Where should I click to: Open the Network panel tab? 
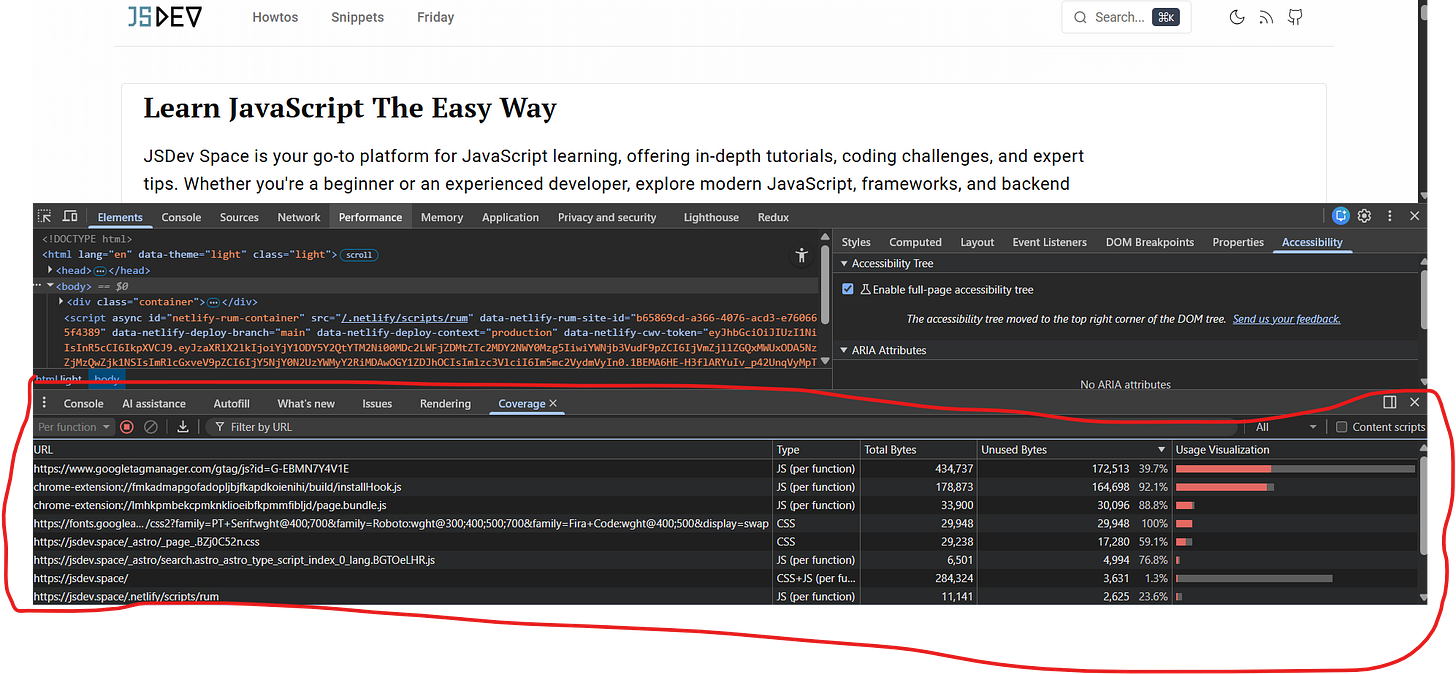[299, 217]
